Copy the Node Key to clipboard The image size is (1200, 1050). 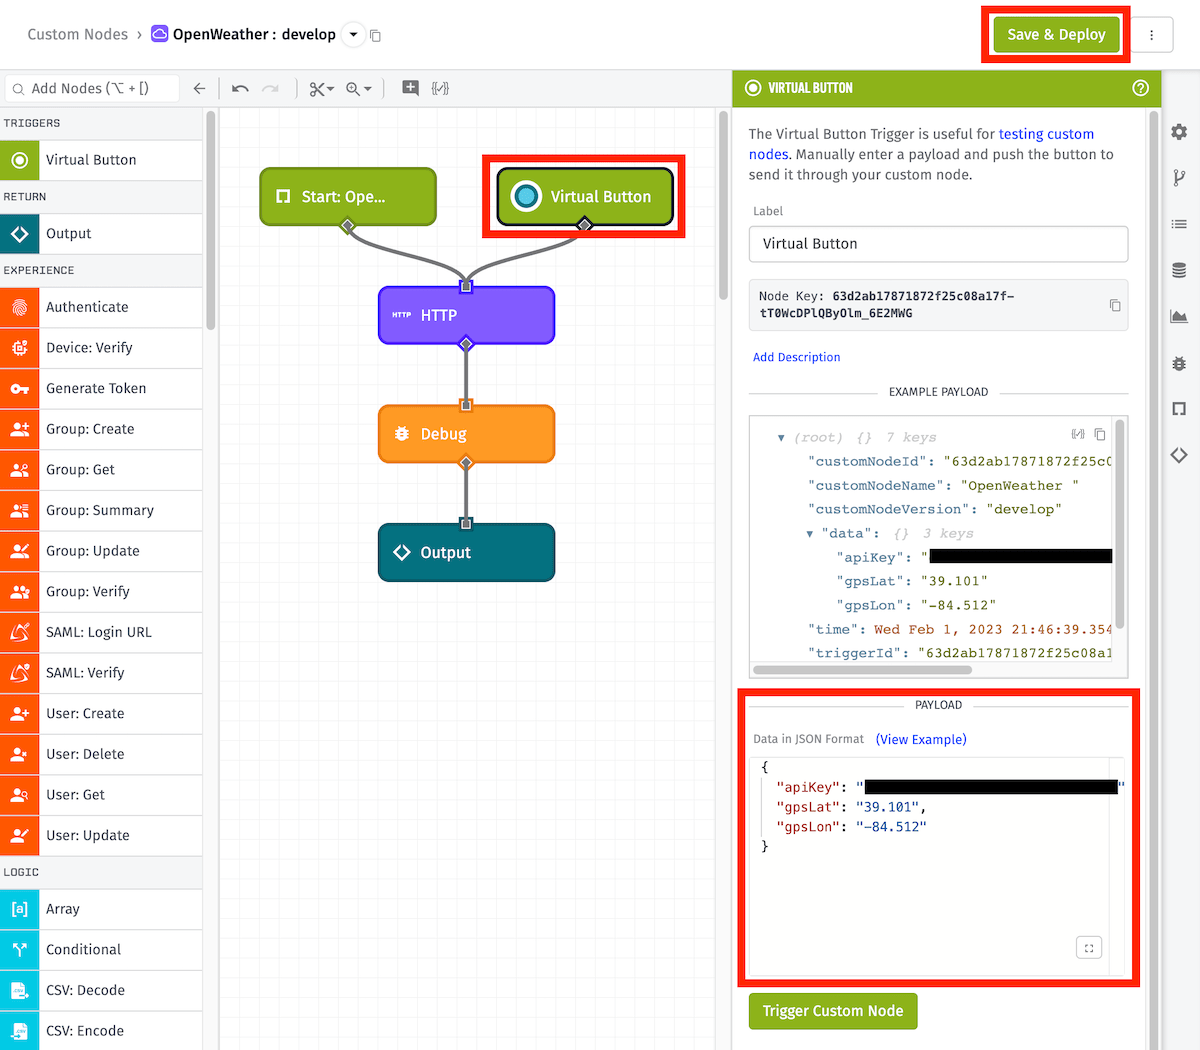(1115, 305)
